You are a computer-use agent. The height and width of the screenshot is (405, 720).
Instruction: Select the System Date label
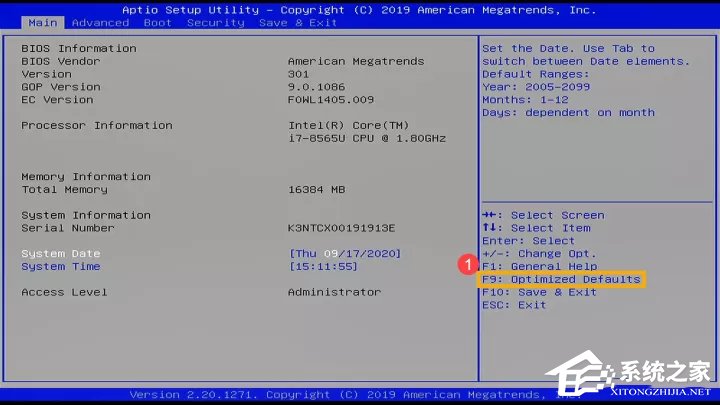tap(61, 254)
